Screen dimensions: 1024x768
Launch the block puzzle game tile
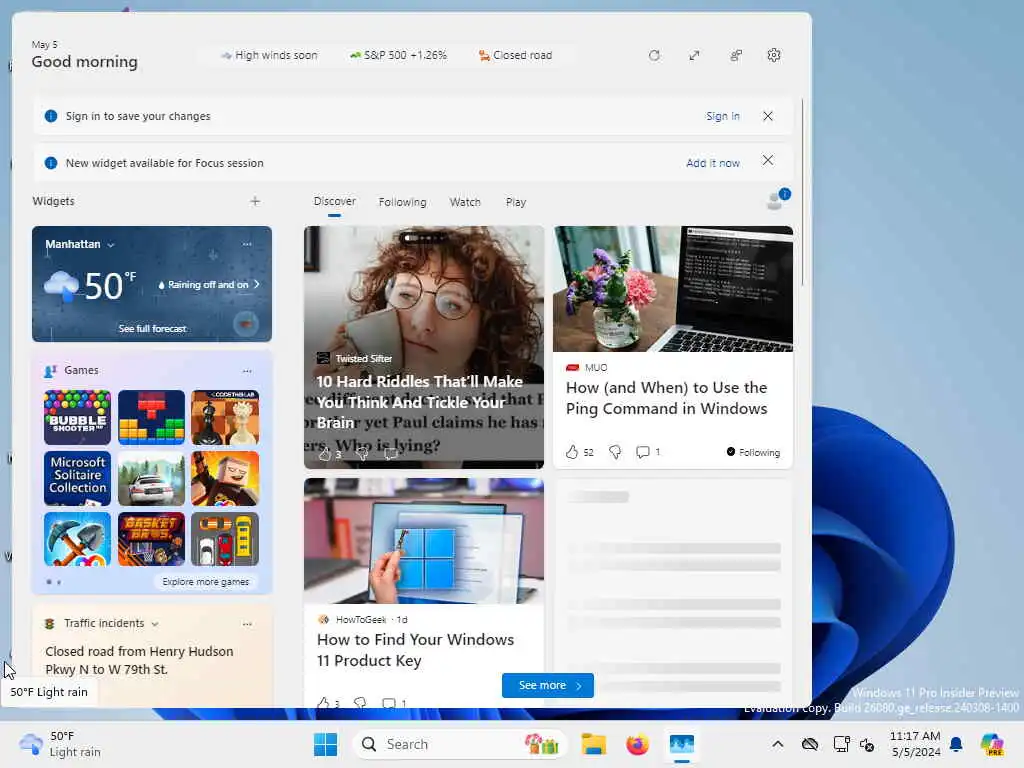[152, 417]
